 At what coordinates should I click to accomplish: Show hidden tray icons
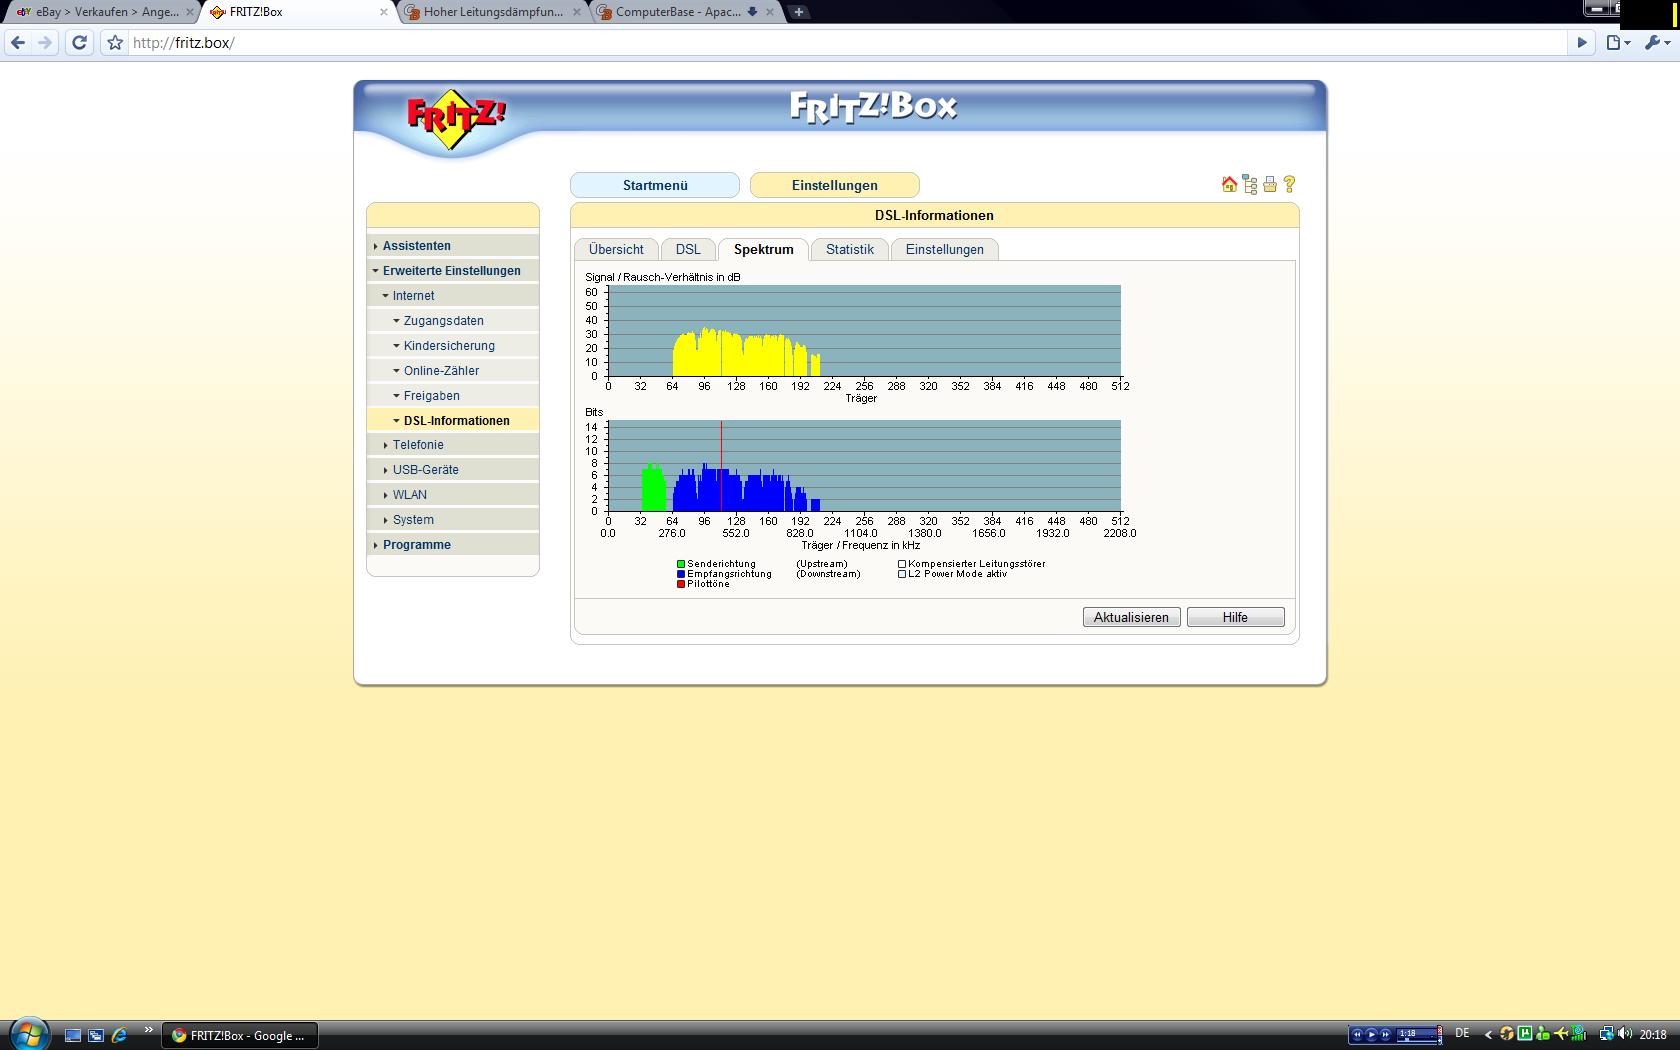click(x=1488, y=1034)
